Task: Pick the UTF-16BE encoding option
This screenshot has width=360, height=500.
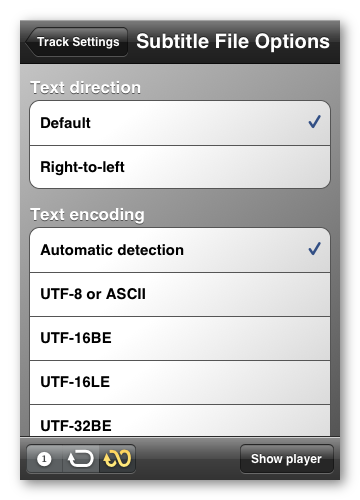Action: coord(180,338)
